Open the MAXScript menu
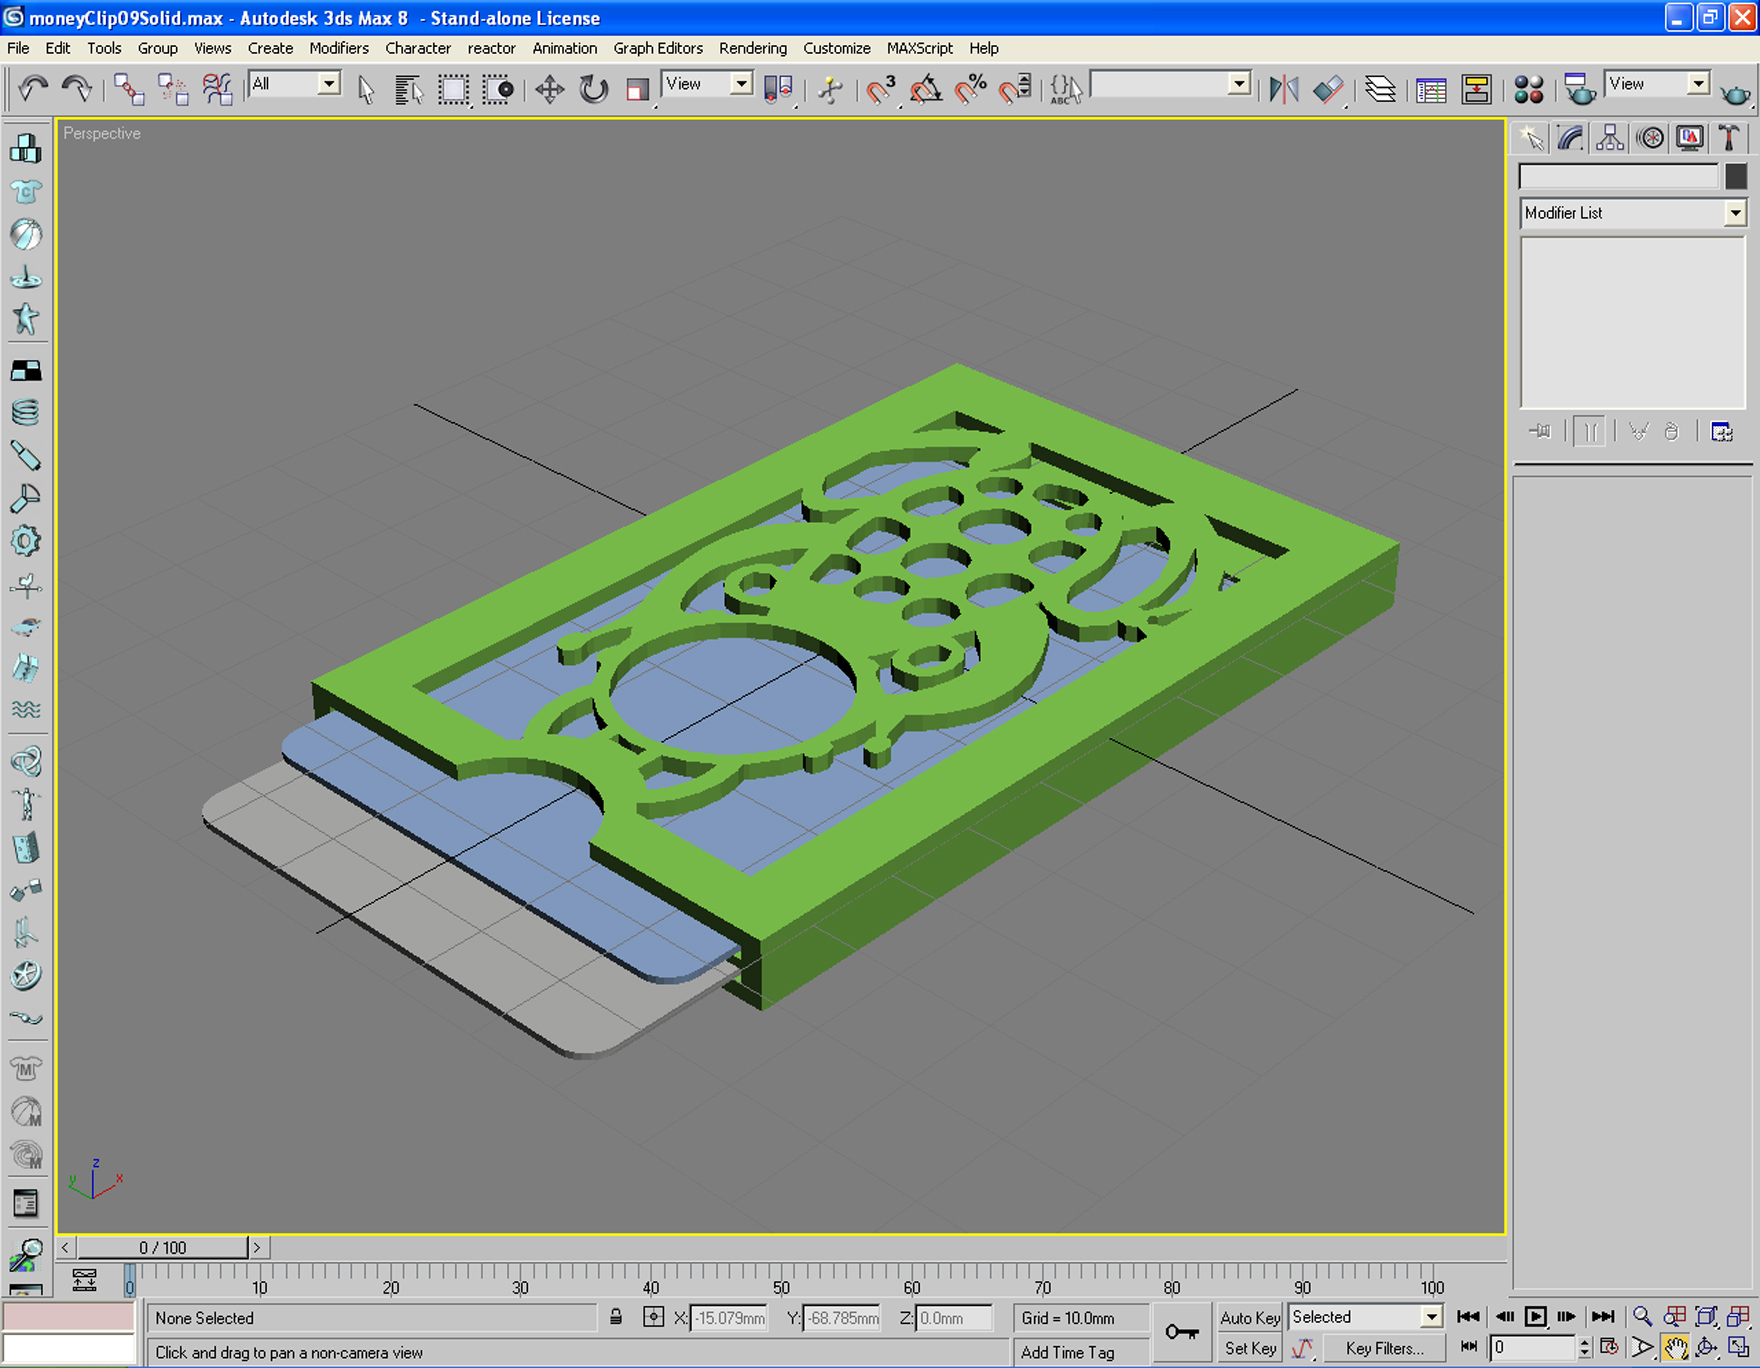The image size is (1760, 1368). [919, 48]
